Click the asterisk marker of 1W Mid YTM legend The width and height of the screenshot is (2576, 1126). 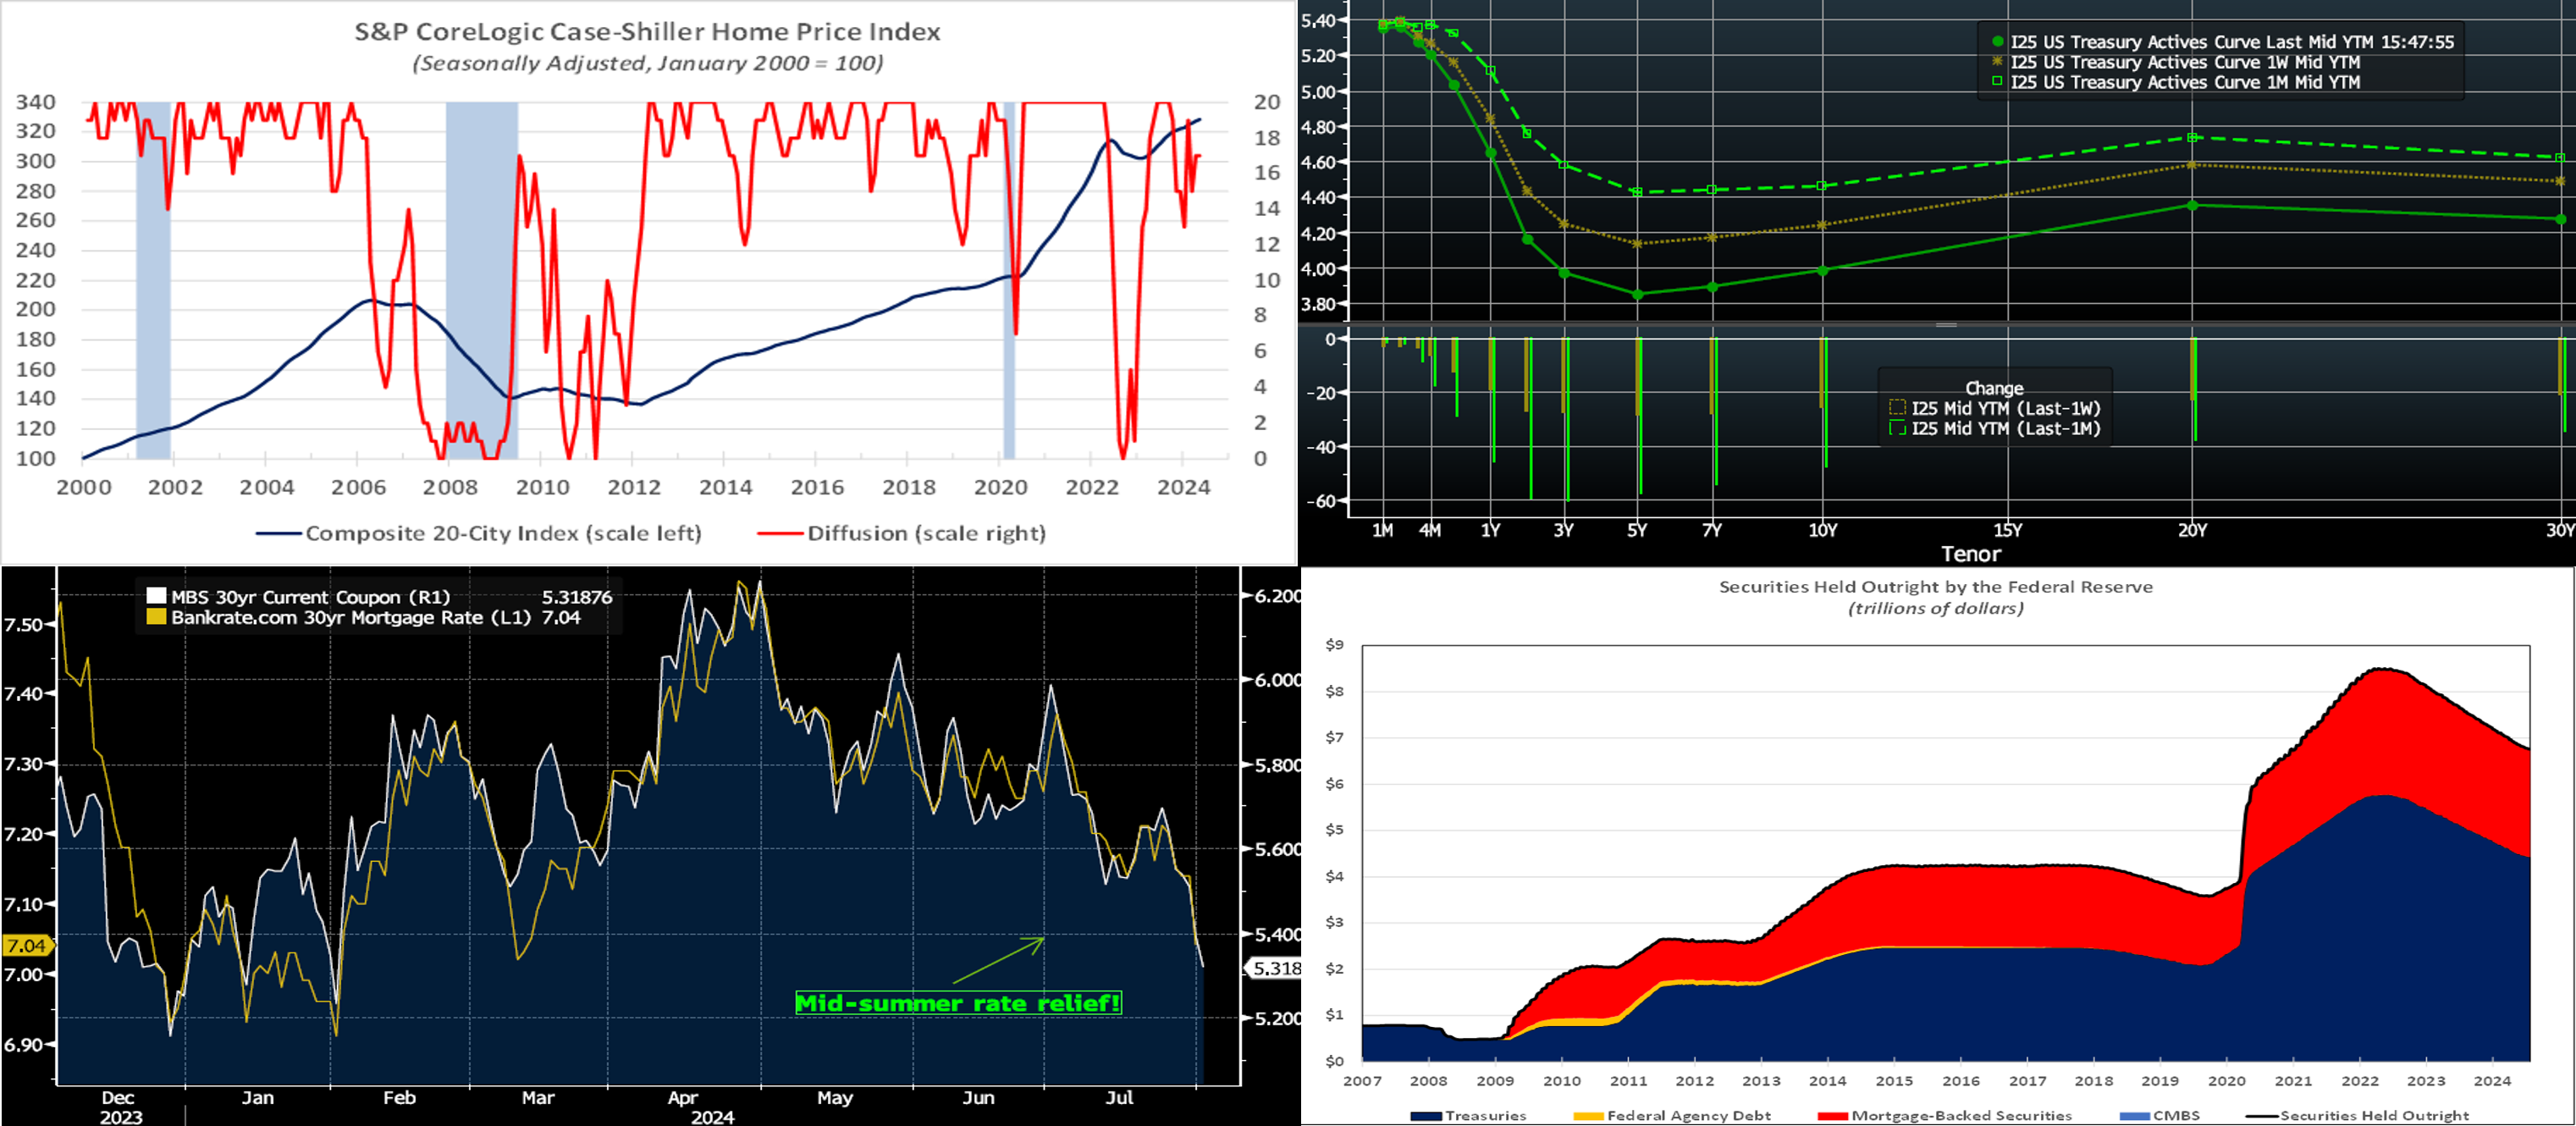[x=1997, y=62]
